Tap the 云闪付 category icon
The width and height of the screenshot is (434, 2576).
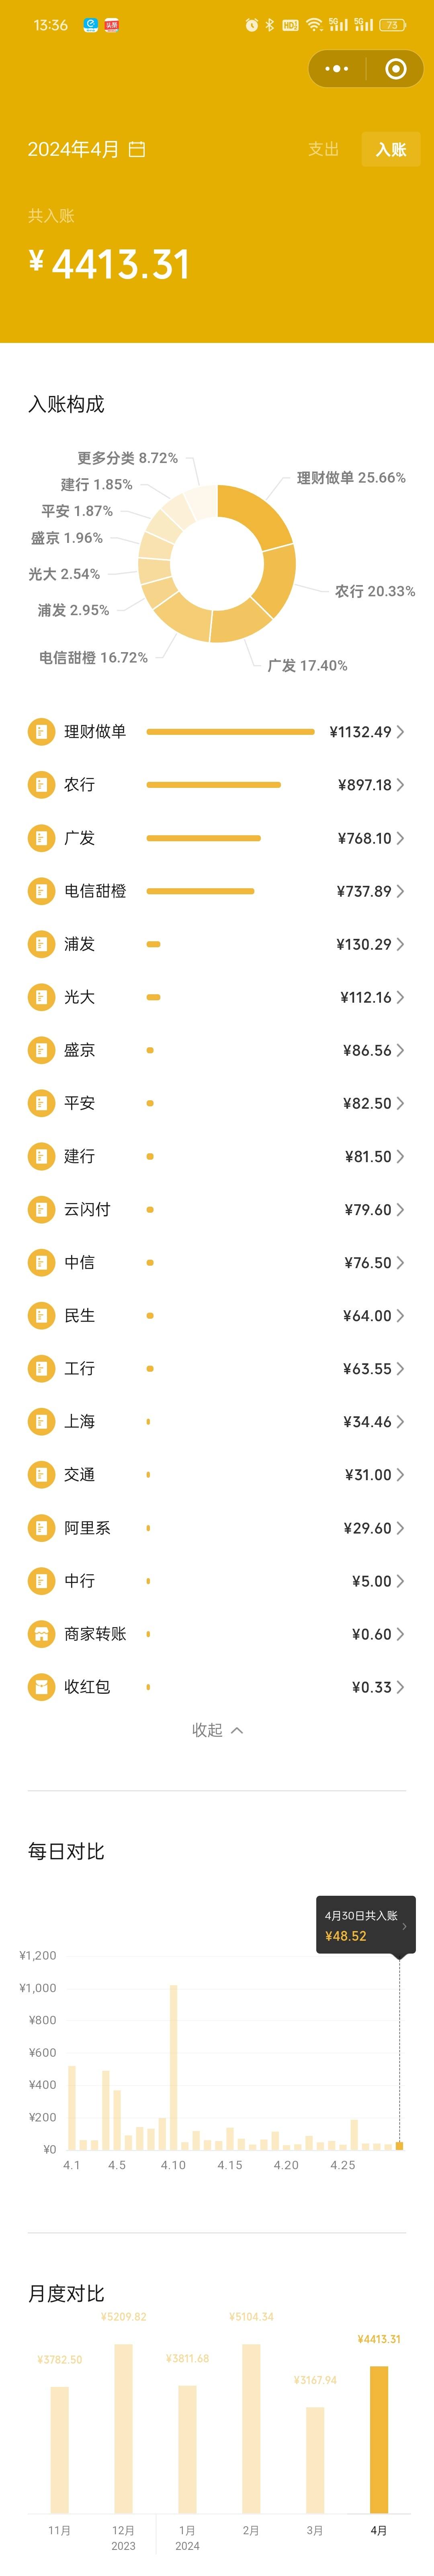tap(41, 1210)
